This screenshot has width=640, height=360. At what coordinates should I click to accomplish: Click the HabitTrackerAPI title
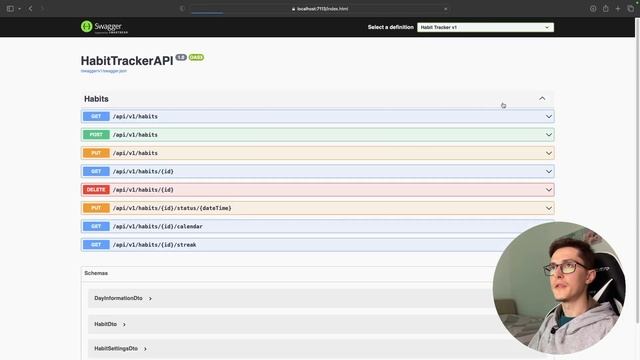[x=127, y=60]
